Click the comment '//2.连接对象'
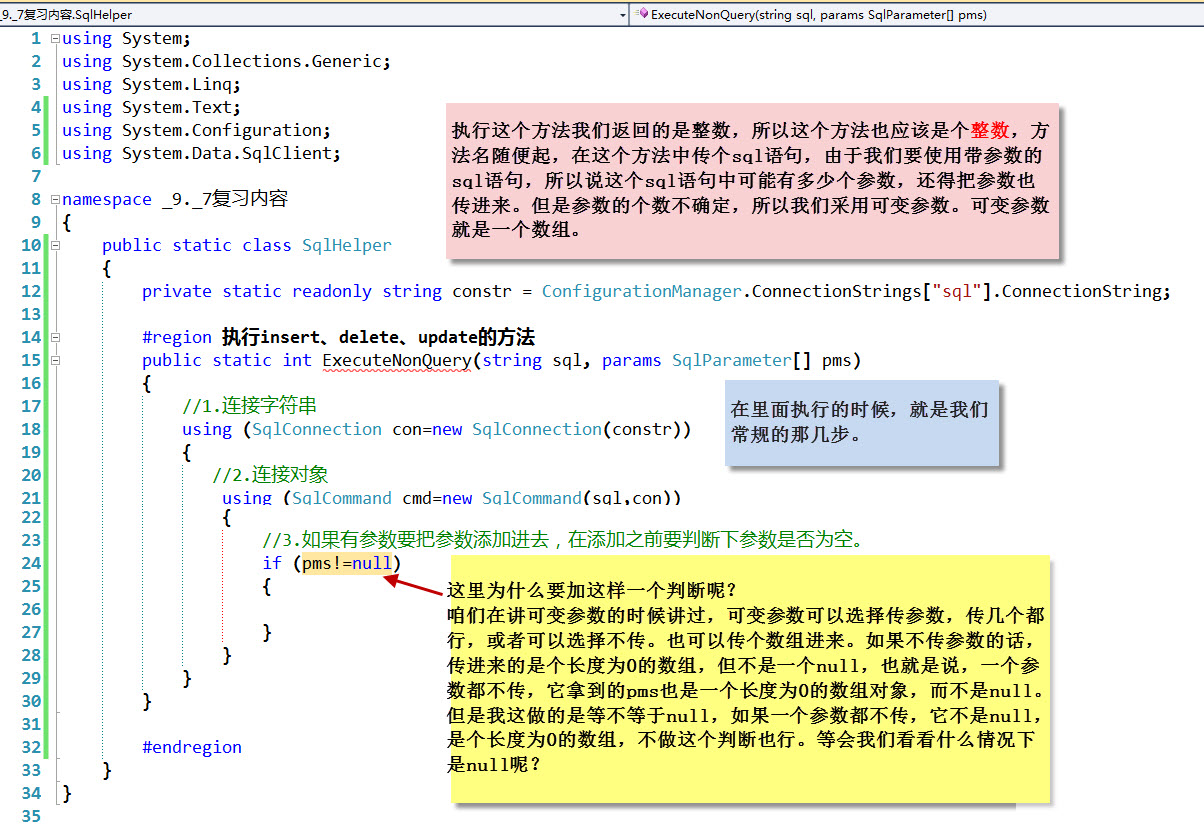 (x=270, y=475)
